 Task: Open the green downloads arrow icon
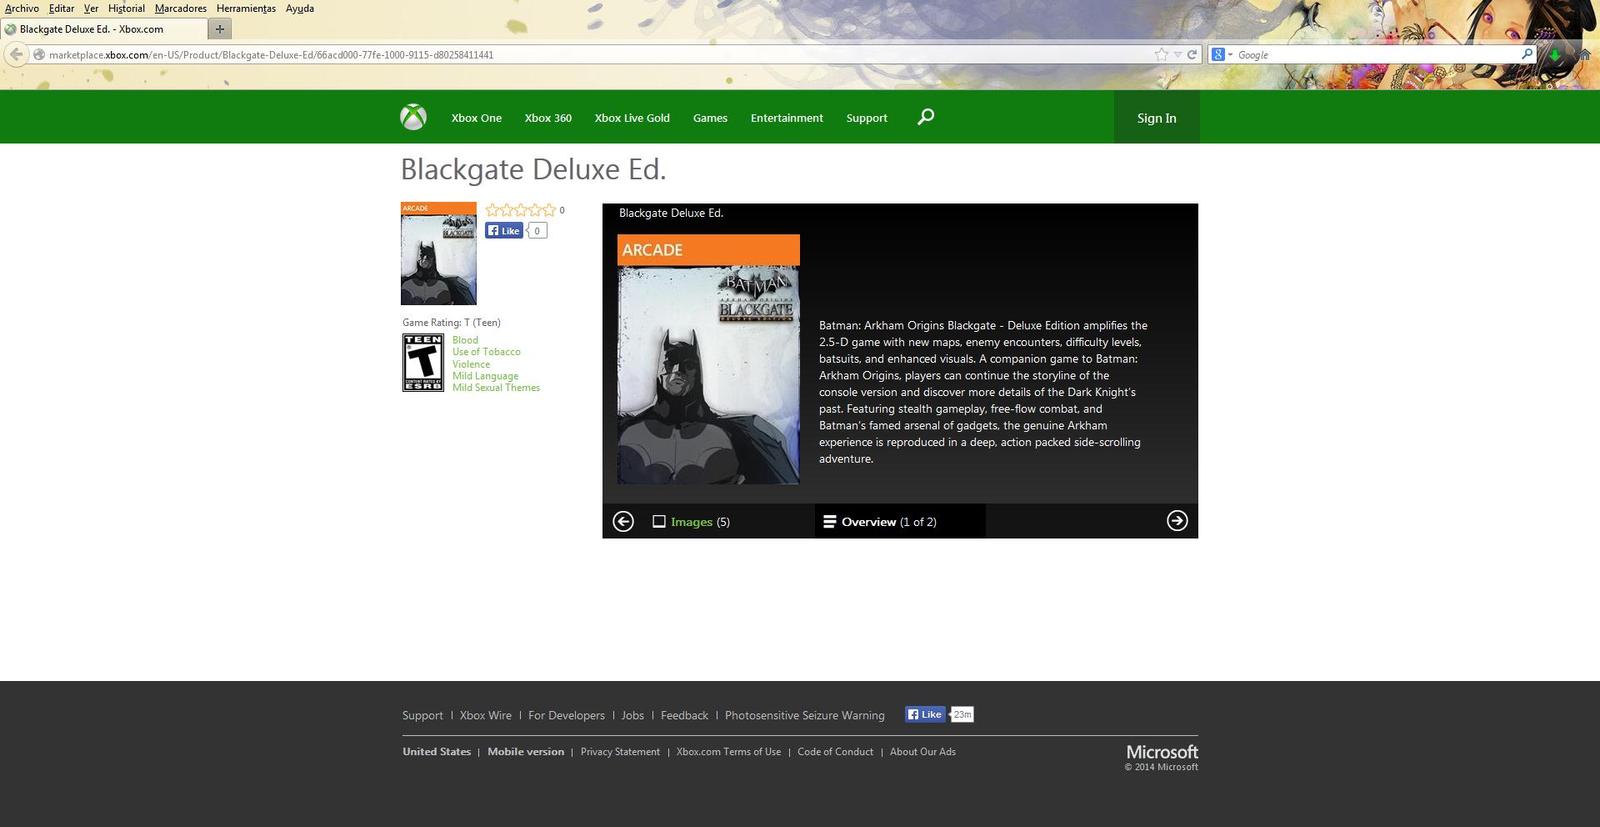1555,55
